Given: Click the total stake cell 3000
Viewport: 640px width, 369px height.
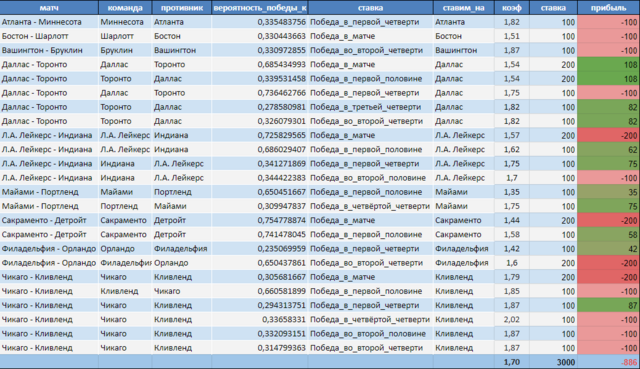Looking at the screenshot, I should click(553, 362).
